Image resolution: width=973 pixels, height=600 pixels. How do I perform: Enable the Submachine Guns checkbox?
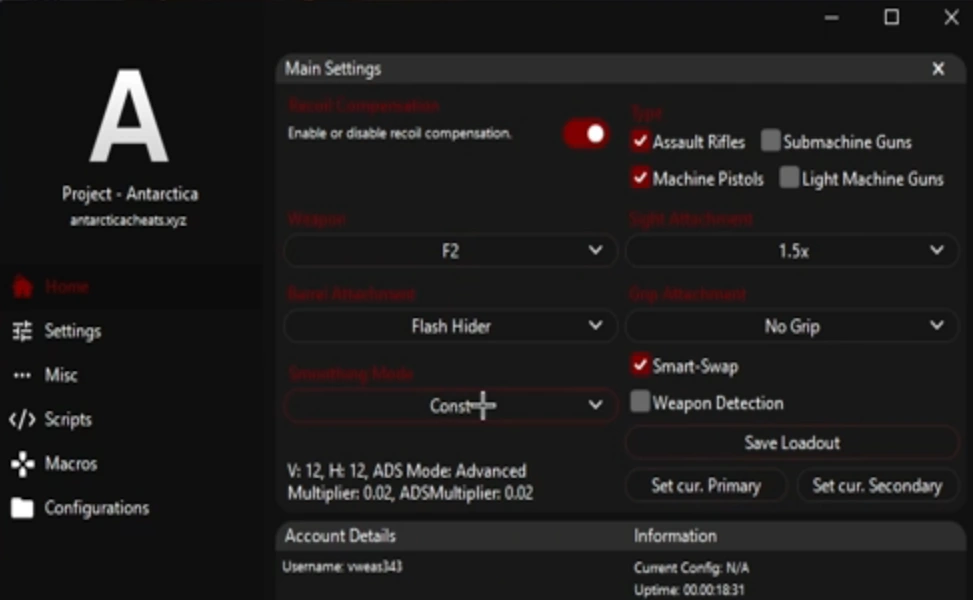tap(770, 141)
